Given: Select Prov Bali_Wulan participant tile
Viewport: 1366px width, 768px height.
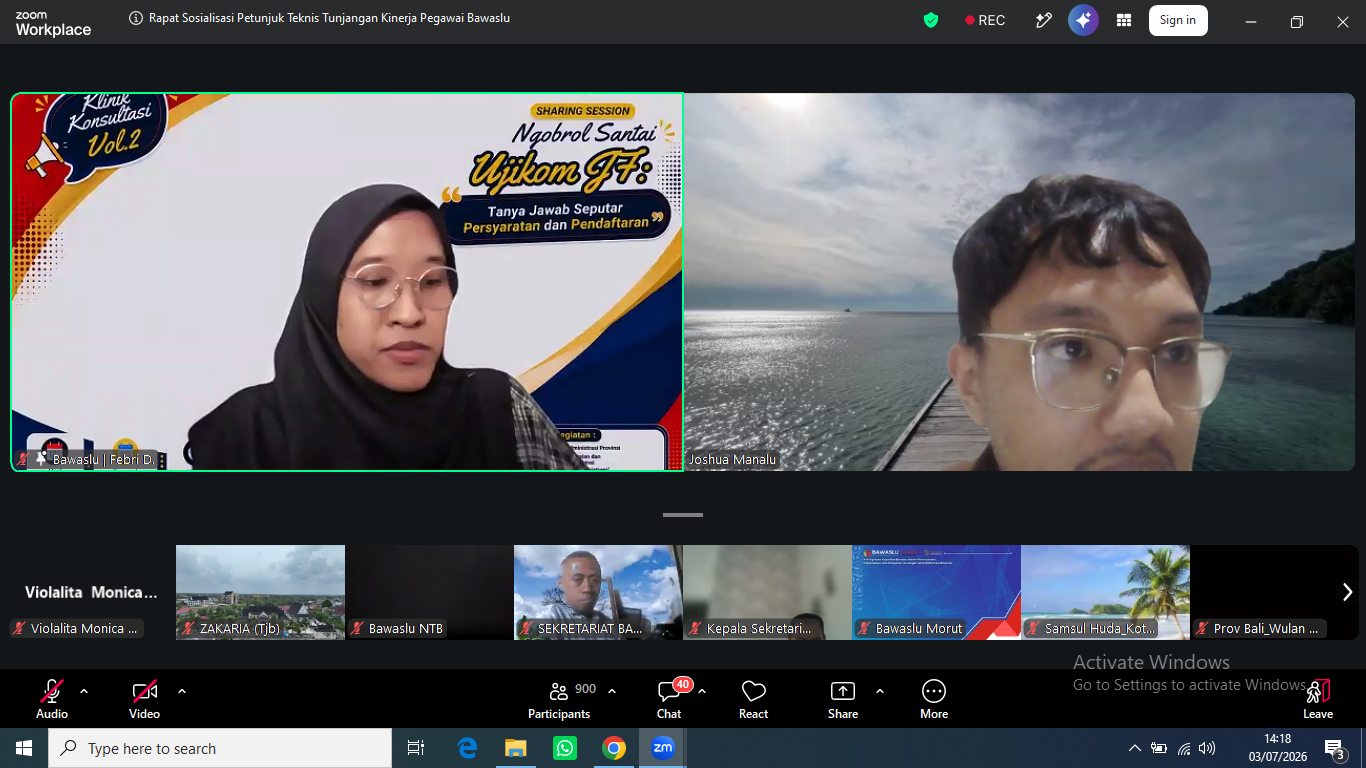Looking at the screenshot, I should click(x=1274, y=592).
